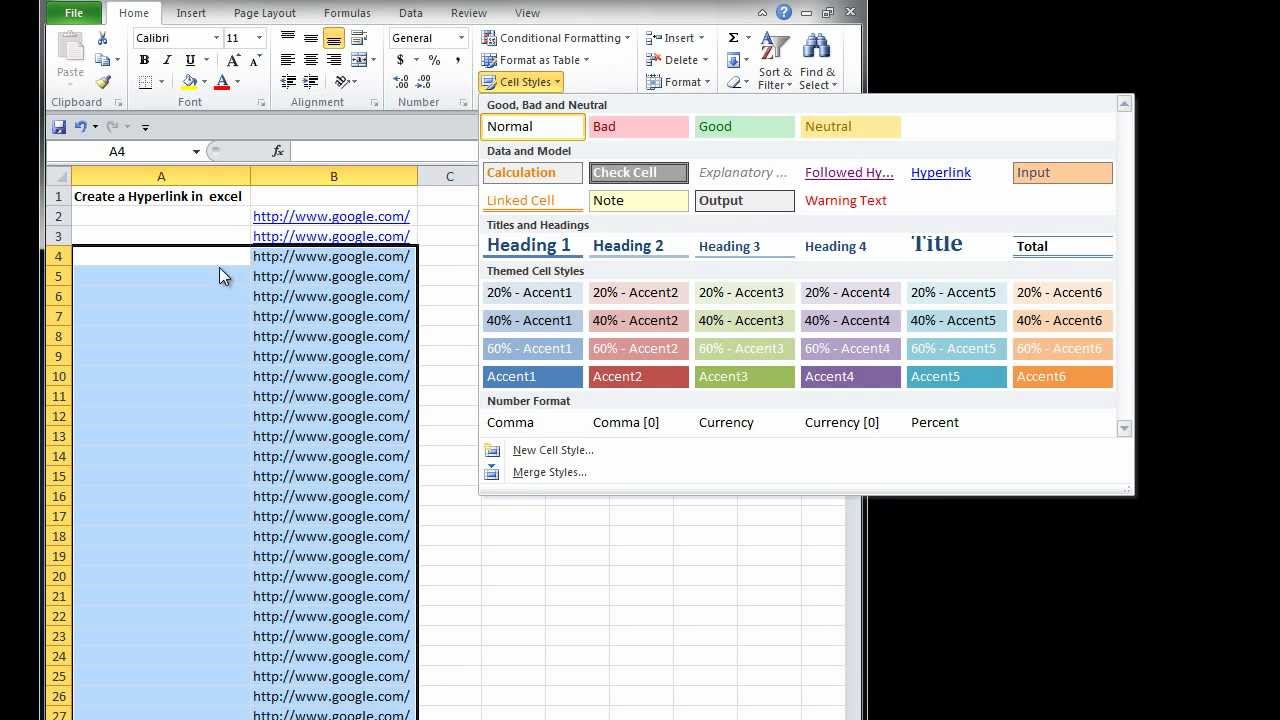Open the Name Box dropdown arrow

tap(196, 151)
